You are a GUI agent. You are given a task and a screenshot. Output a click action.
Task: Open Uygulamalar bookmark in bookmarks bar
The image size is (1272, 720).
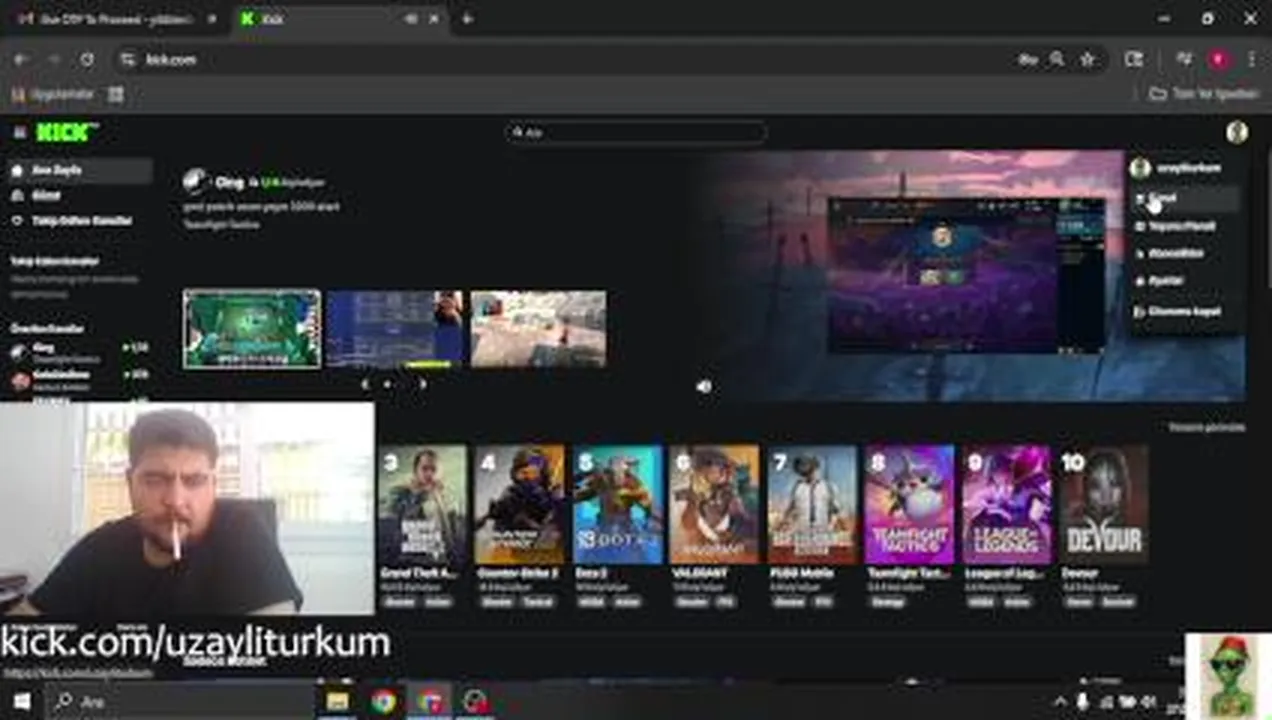point(52,94)
